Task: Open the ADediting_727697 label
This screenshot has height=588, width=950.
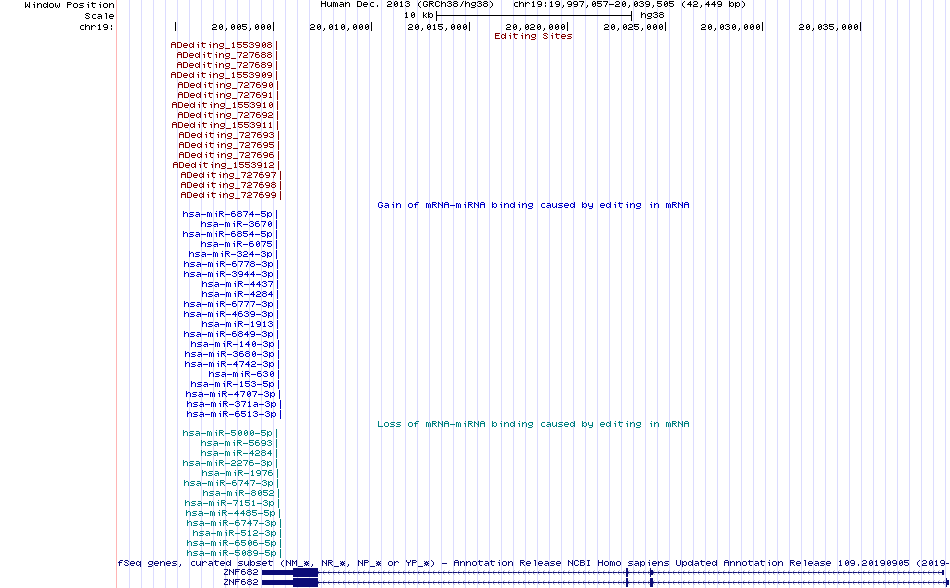Action: coord(228,175)
